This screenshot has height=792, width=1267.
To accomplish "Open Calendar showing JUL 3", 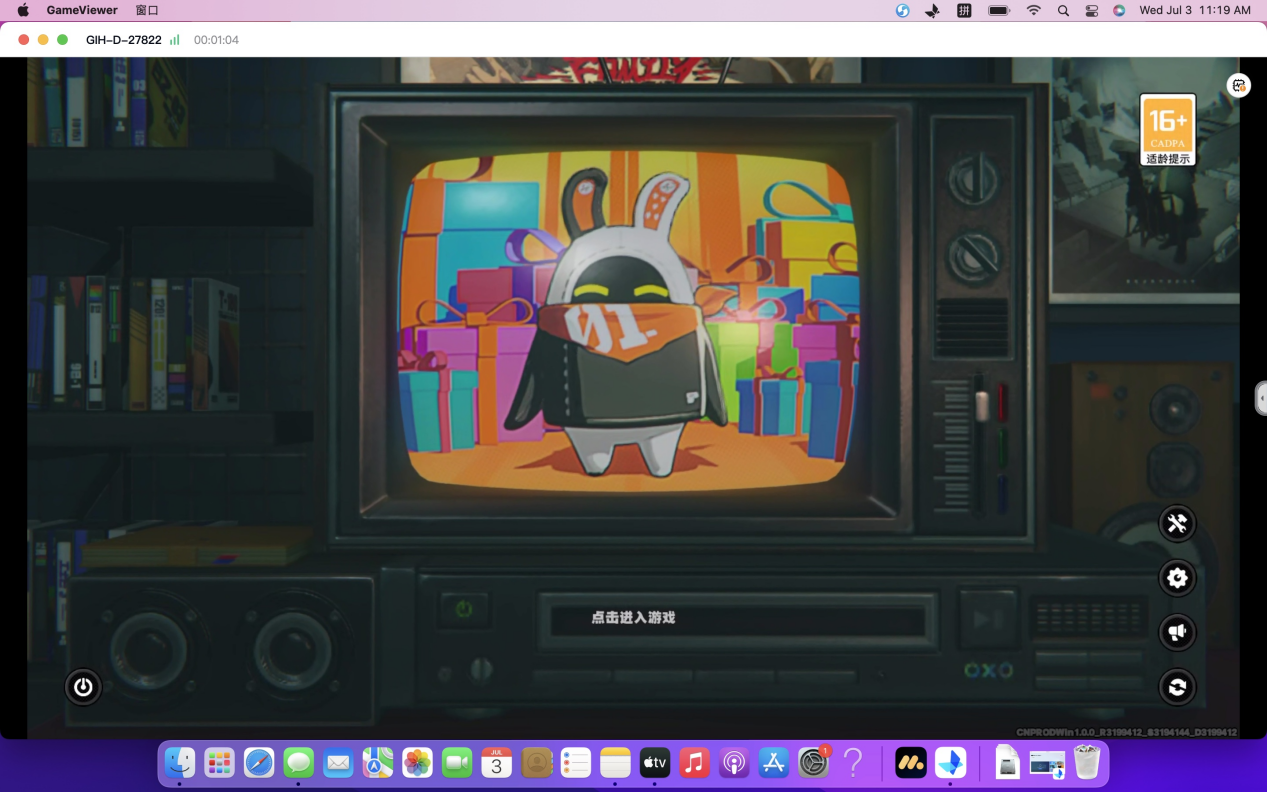I will coord(497,763).
